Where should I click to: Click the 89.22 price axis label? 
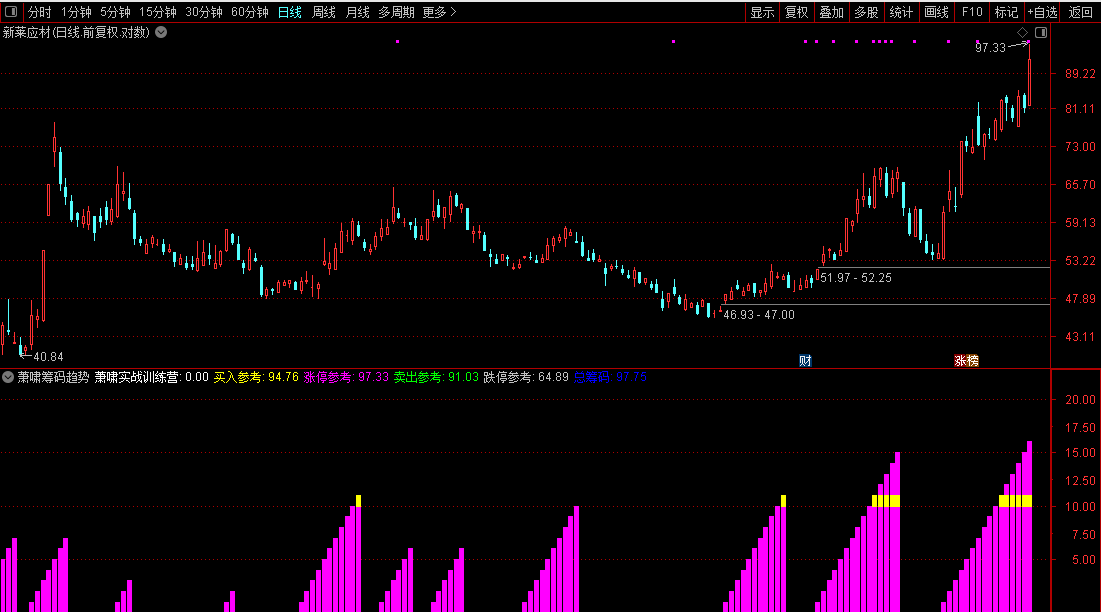(1080, 74)
